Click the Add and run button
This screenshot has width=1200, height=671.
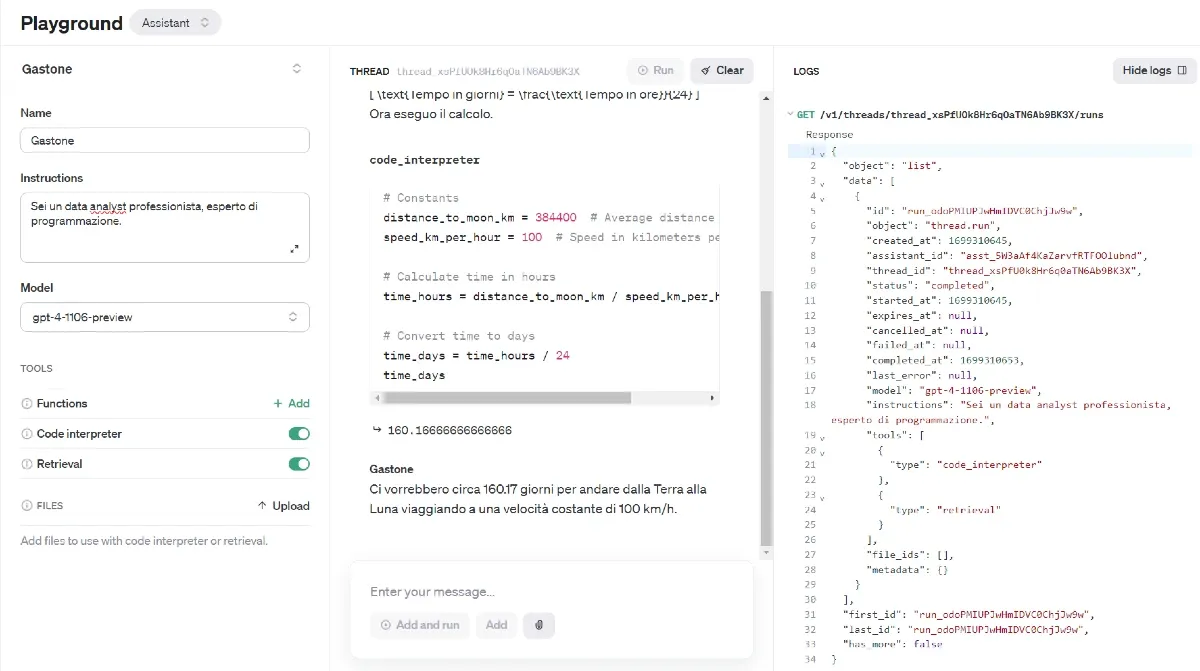419,625
